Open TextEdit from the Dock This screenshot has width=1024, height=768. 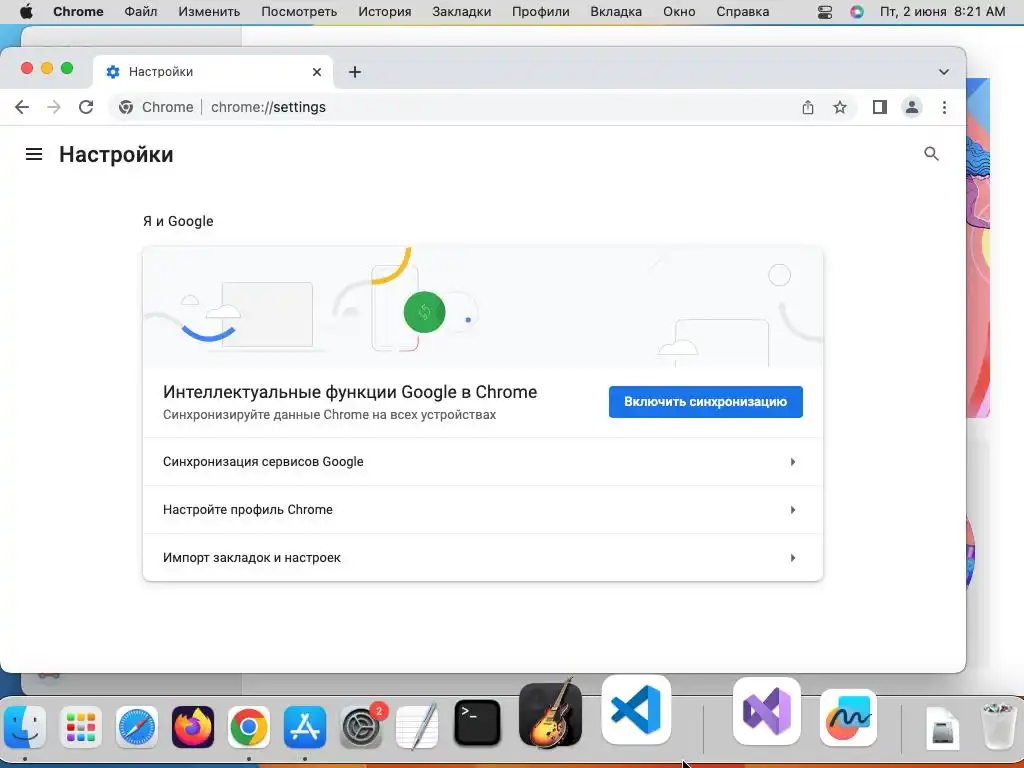click(417, 726)
